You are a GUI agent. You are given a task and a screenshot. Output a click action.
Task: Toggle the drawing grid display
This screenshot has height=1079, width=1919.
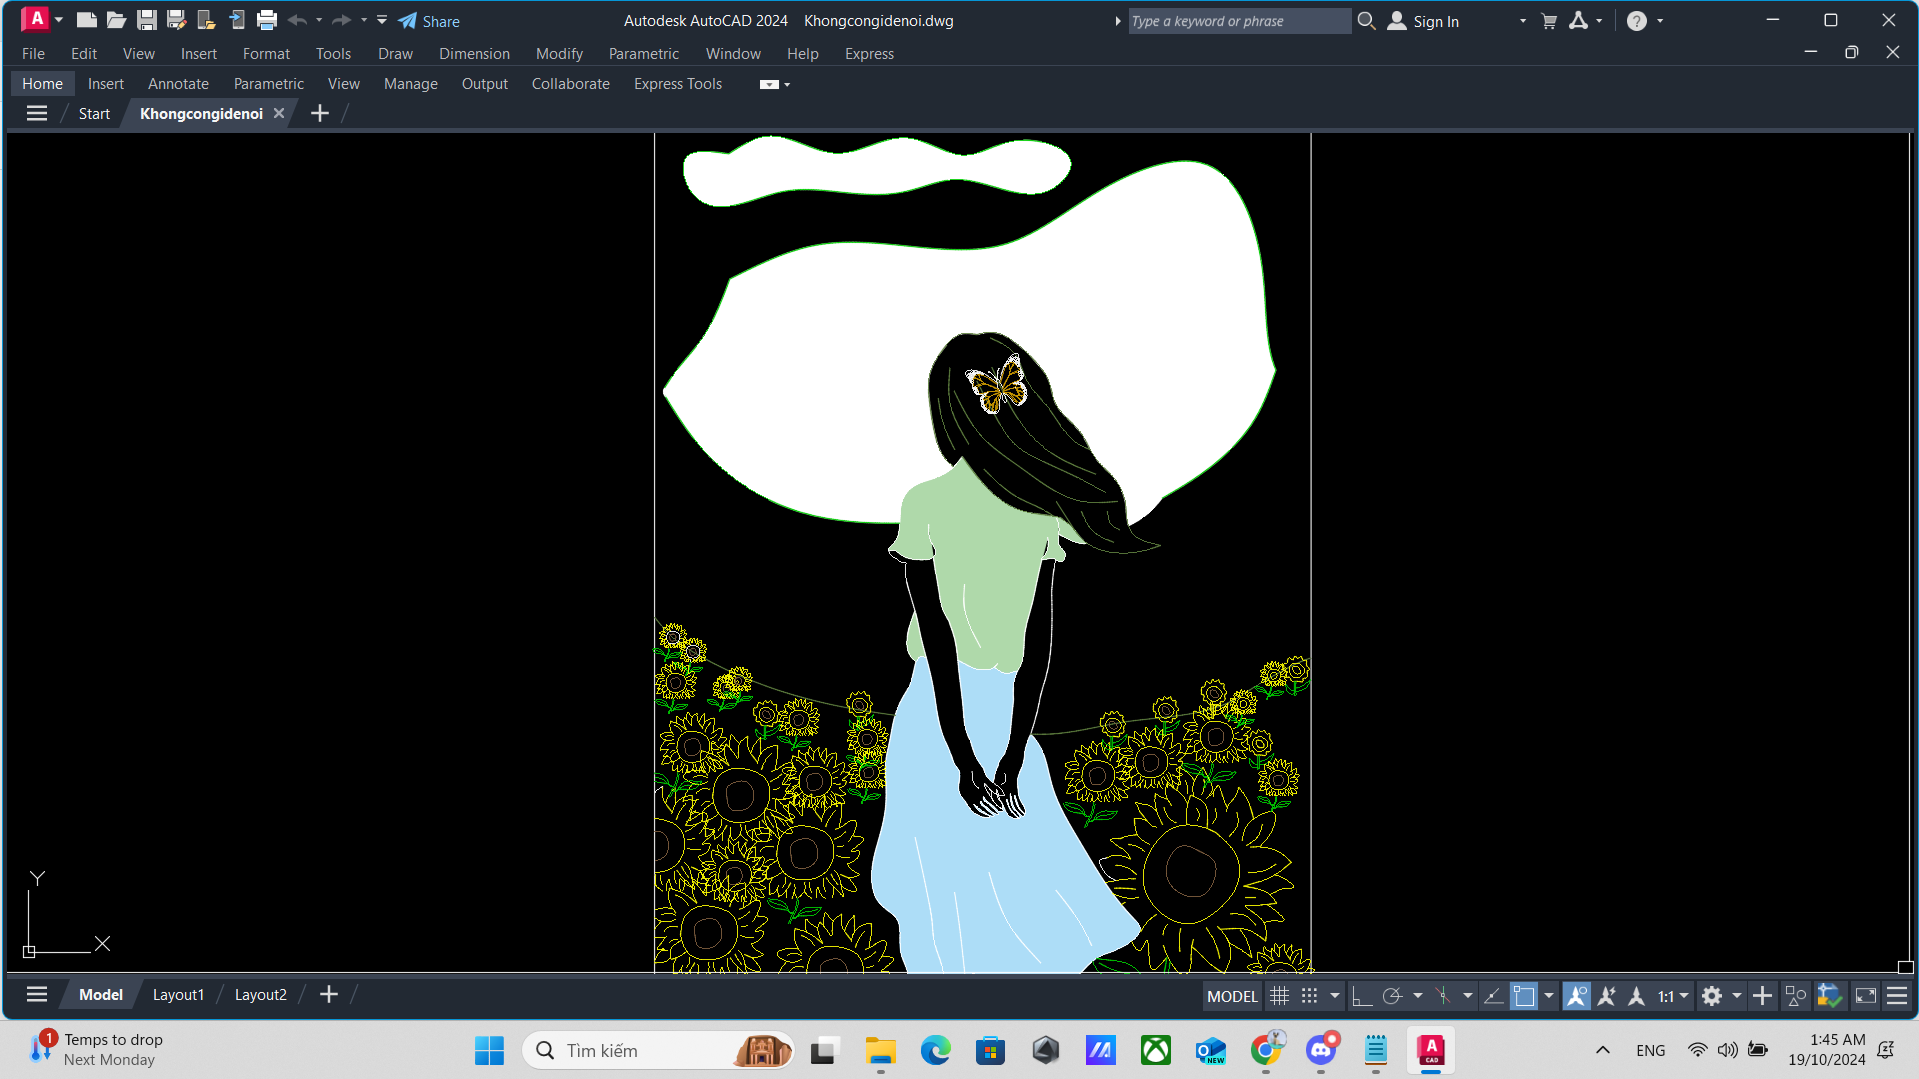pos(1279,996)
